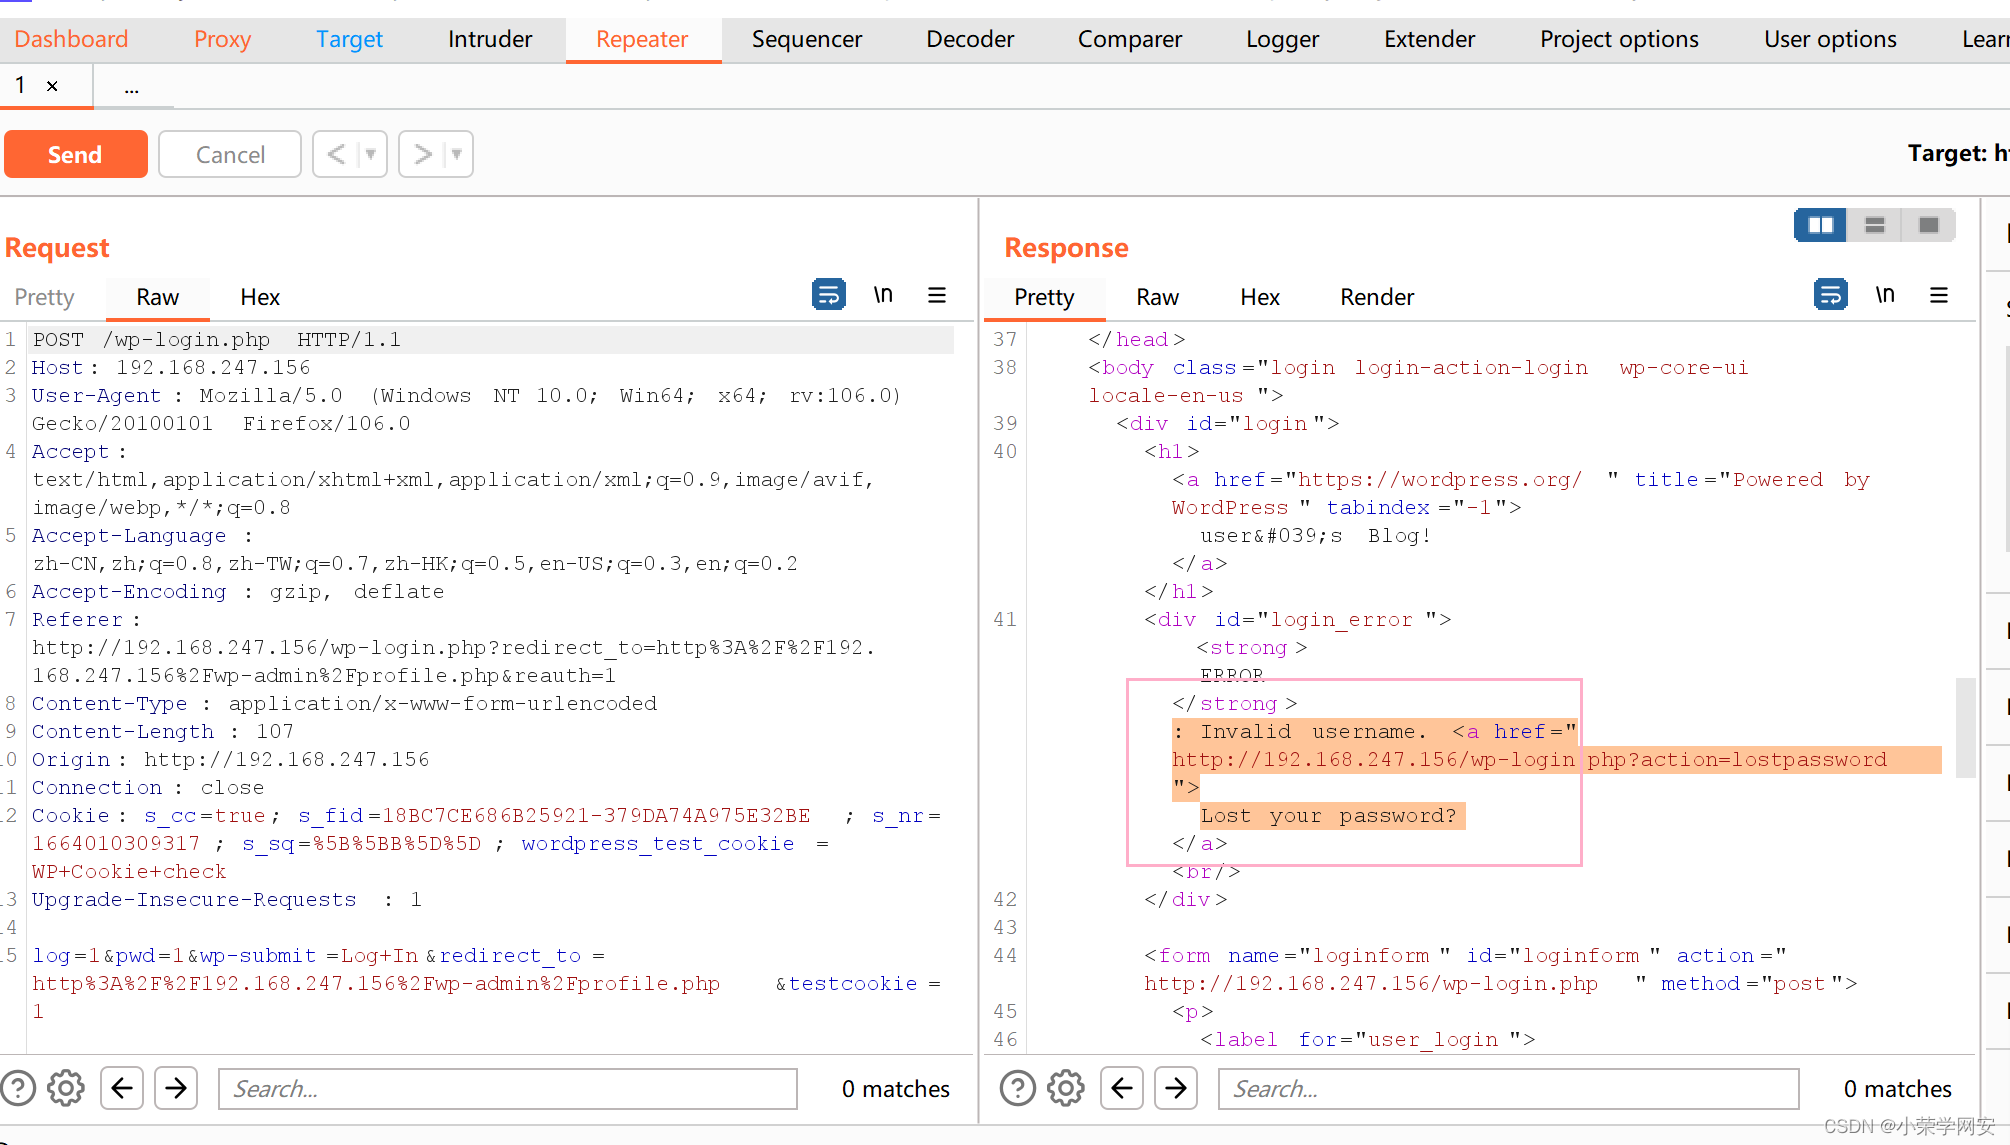Click the Send button to submit request
This screenshot has height=1145, width=2010.
pos(76,153)
